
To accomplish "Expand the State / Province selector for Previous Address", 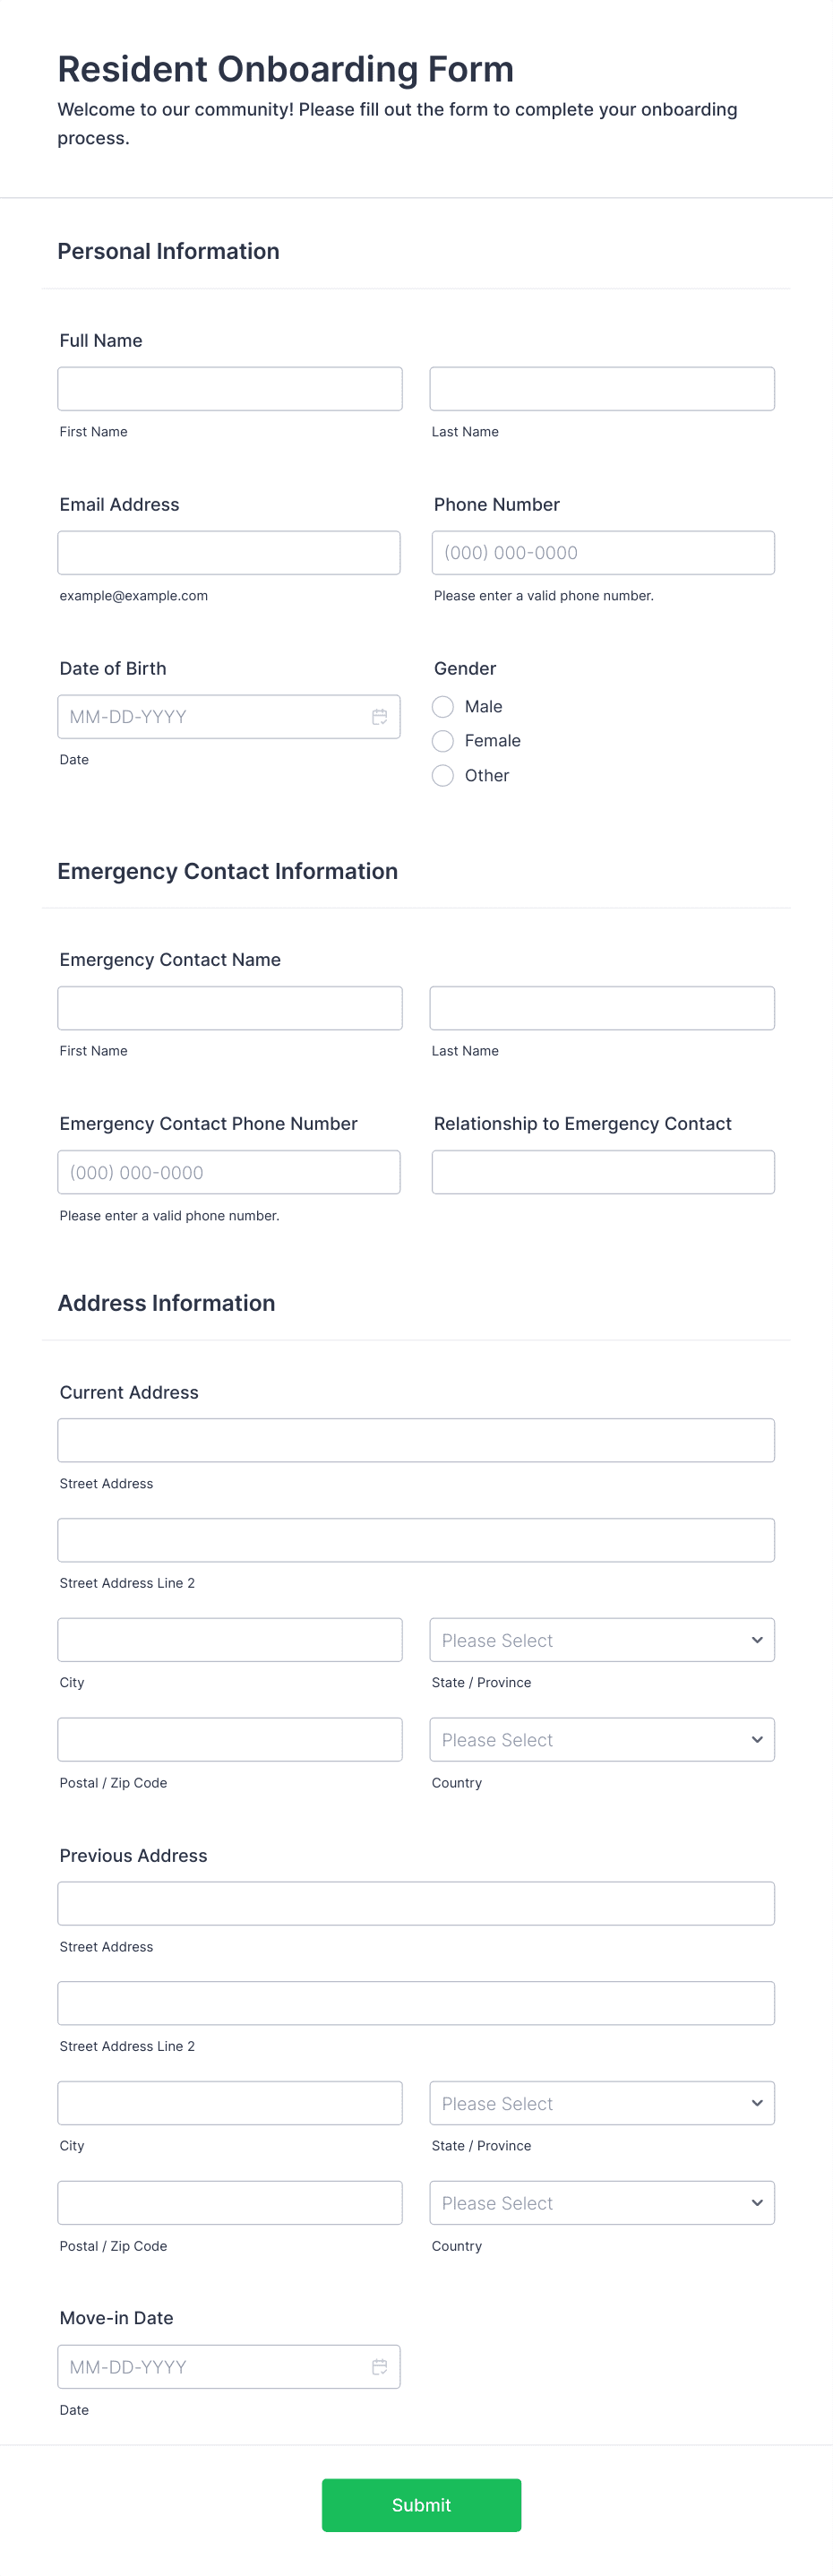I will click(601, 2102).
